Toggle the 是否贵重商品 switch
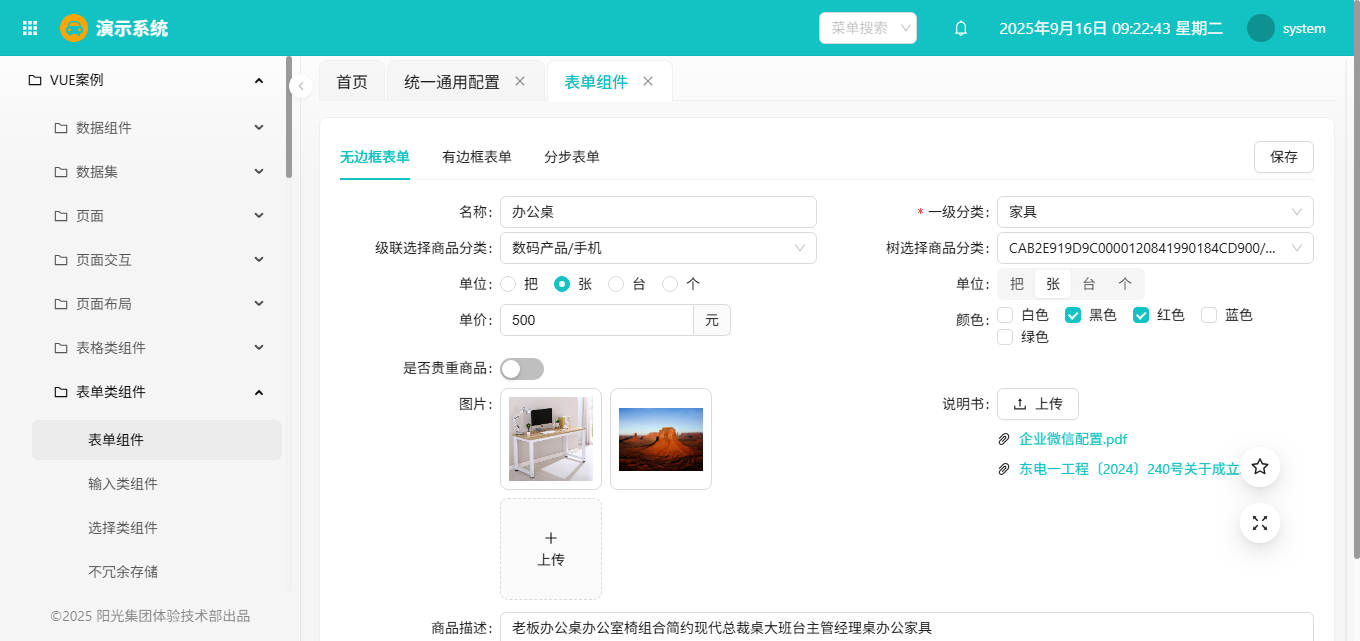The image size is (1360, 641). 522,369
